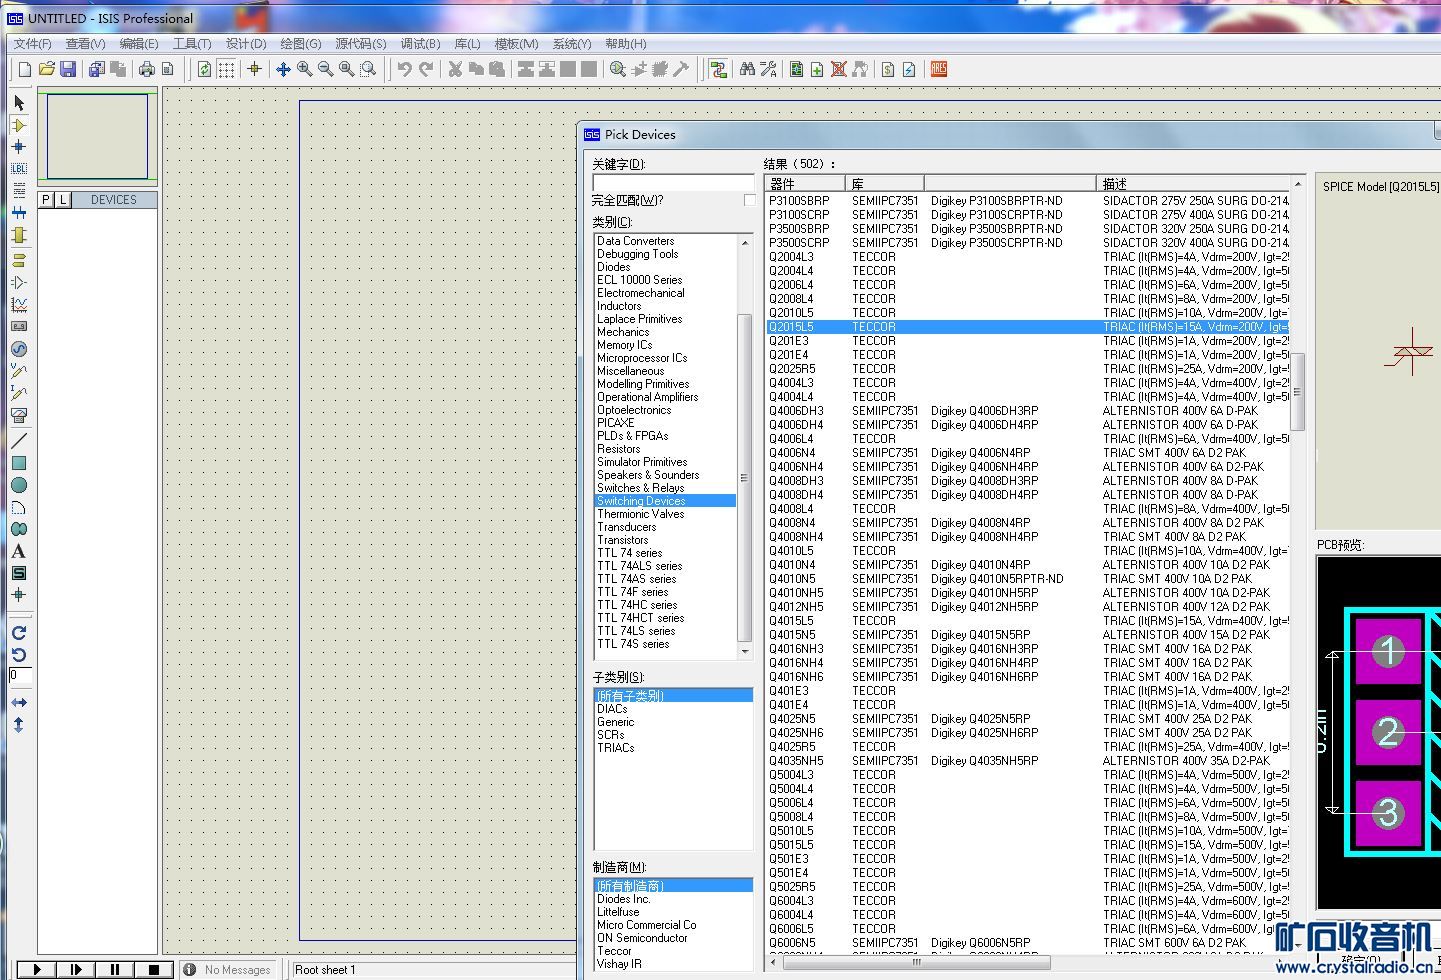
Task: Click the Zoom In magnifier icon
Action: (x=304, y=69)
